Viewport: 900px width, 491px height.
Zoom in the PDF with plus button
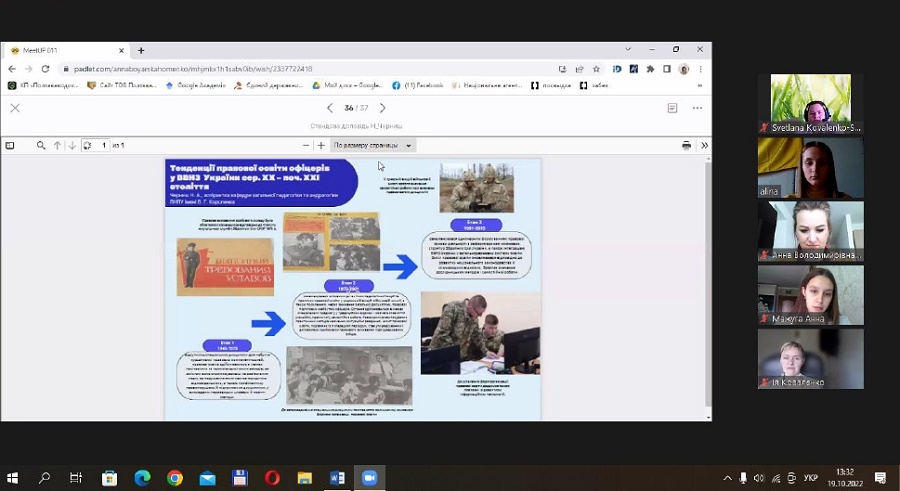coord(321,145)
